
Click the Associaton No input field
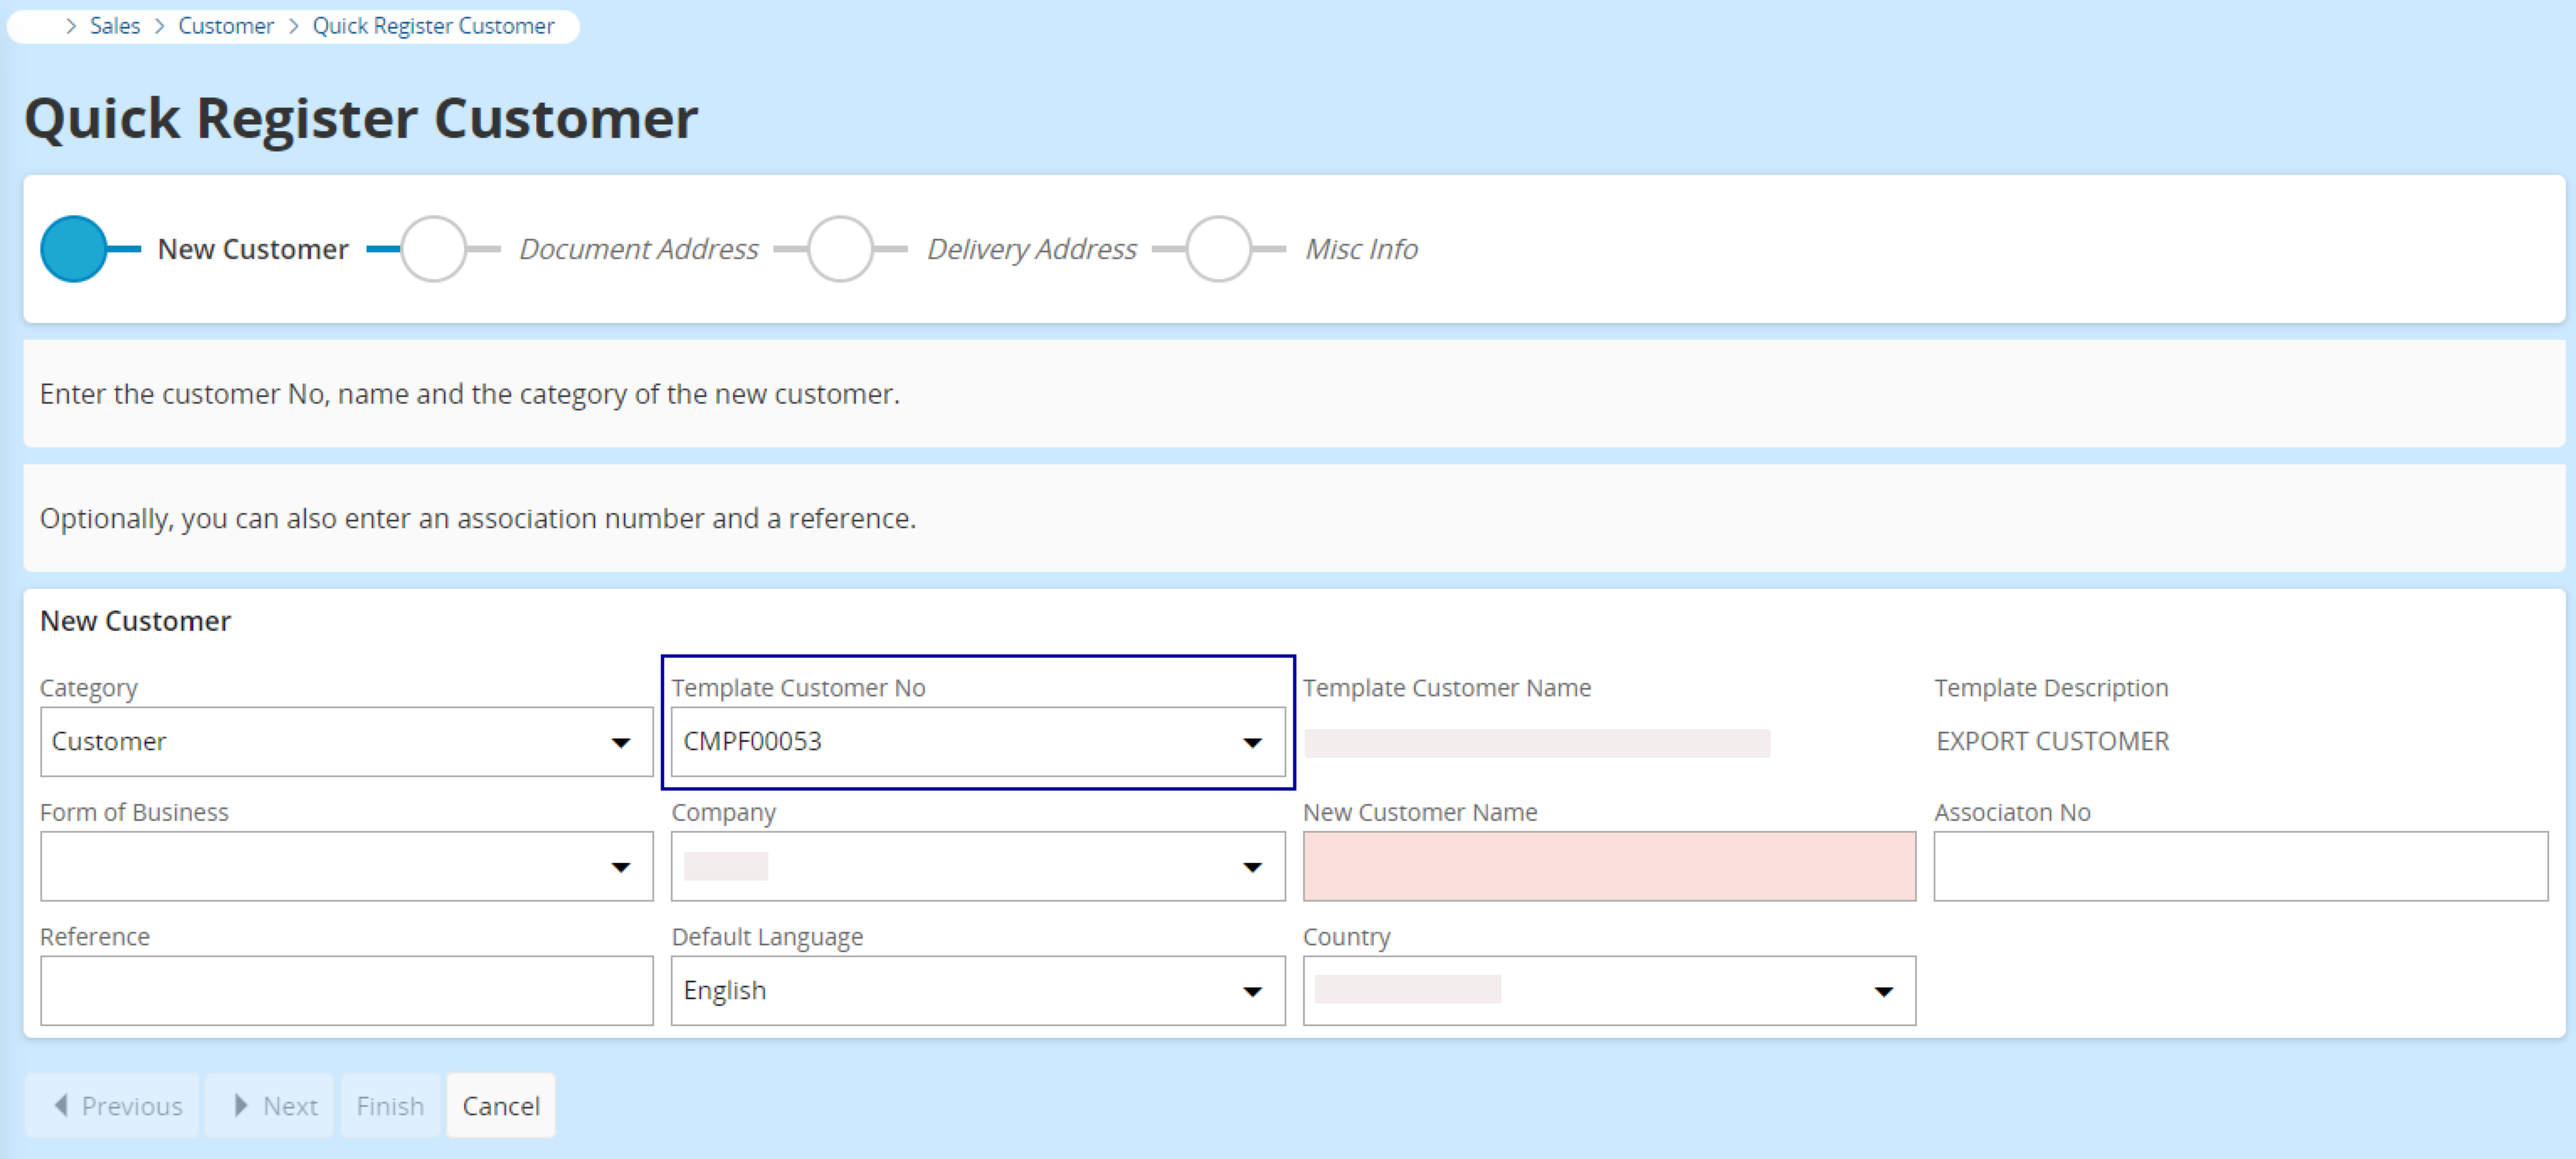click(x=2239, y=866)
